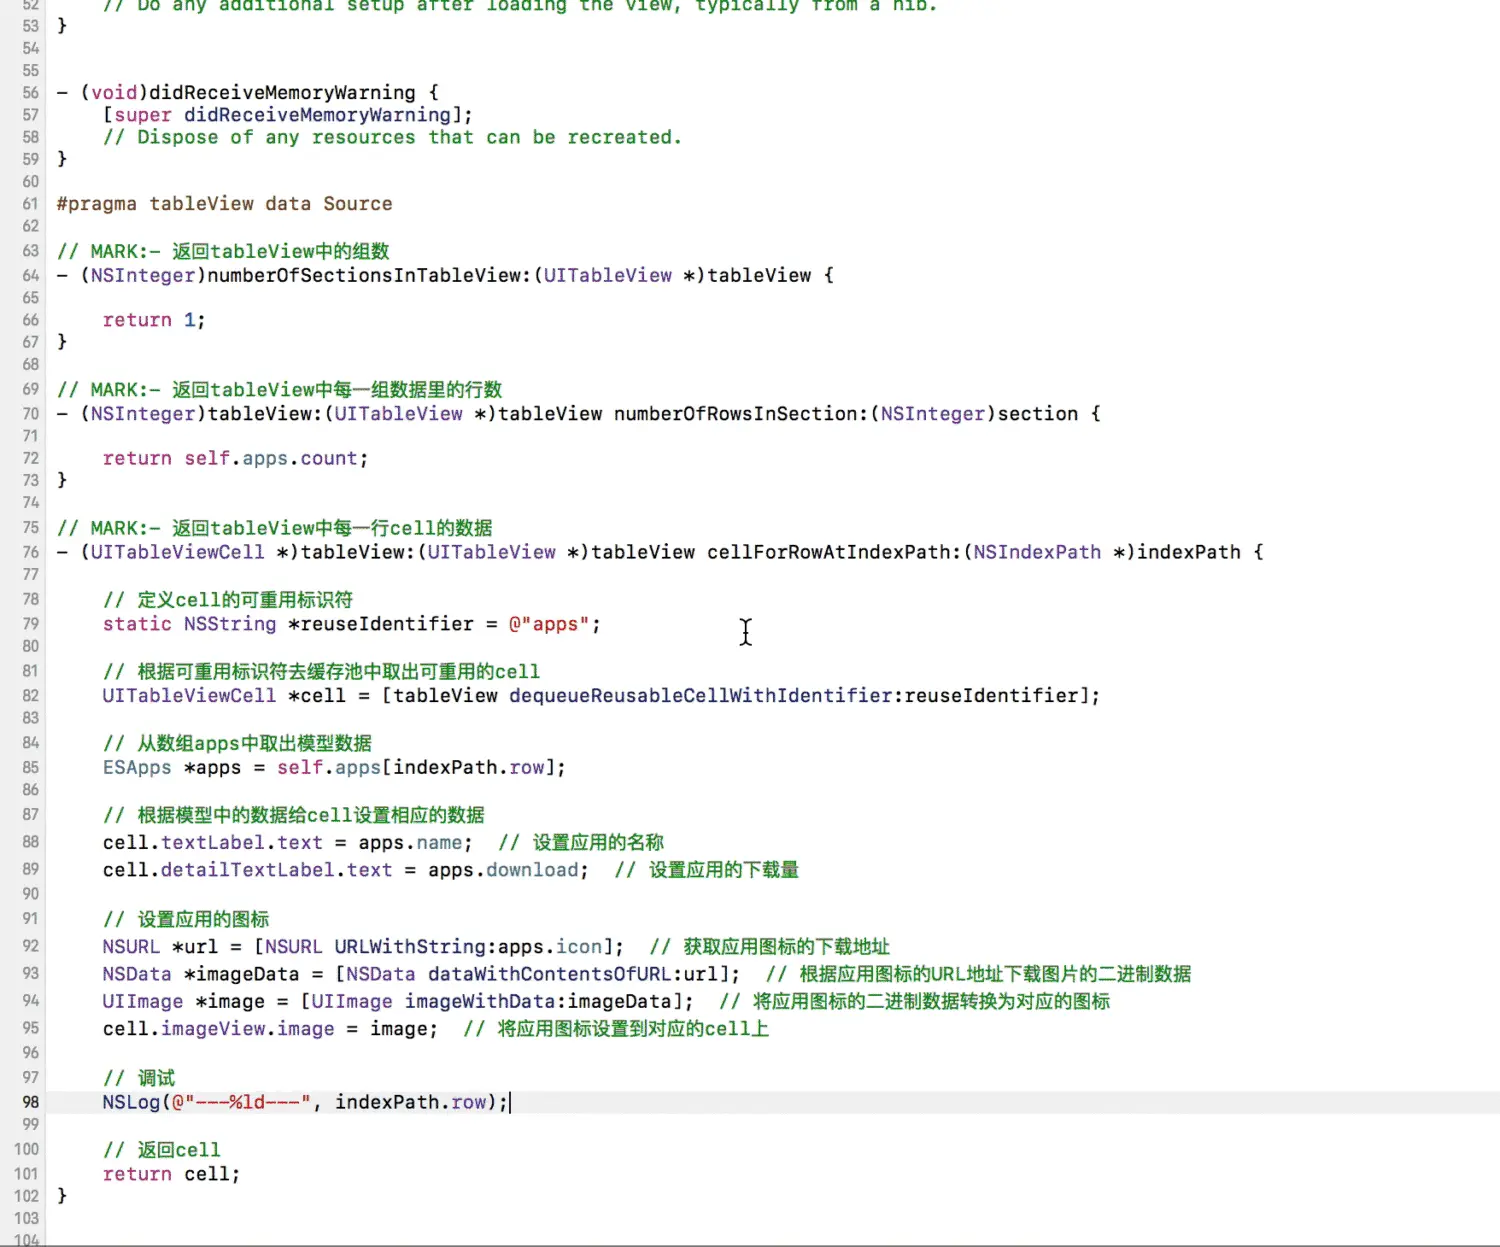The image size is (1500, 1247).
Task: Click comment '// 定义cell的可重用标识符'
Action: [228, 600]
